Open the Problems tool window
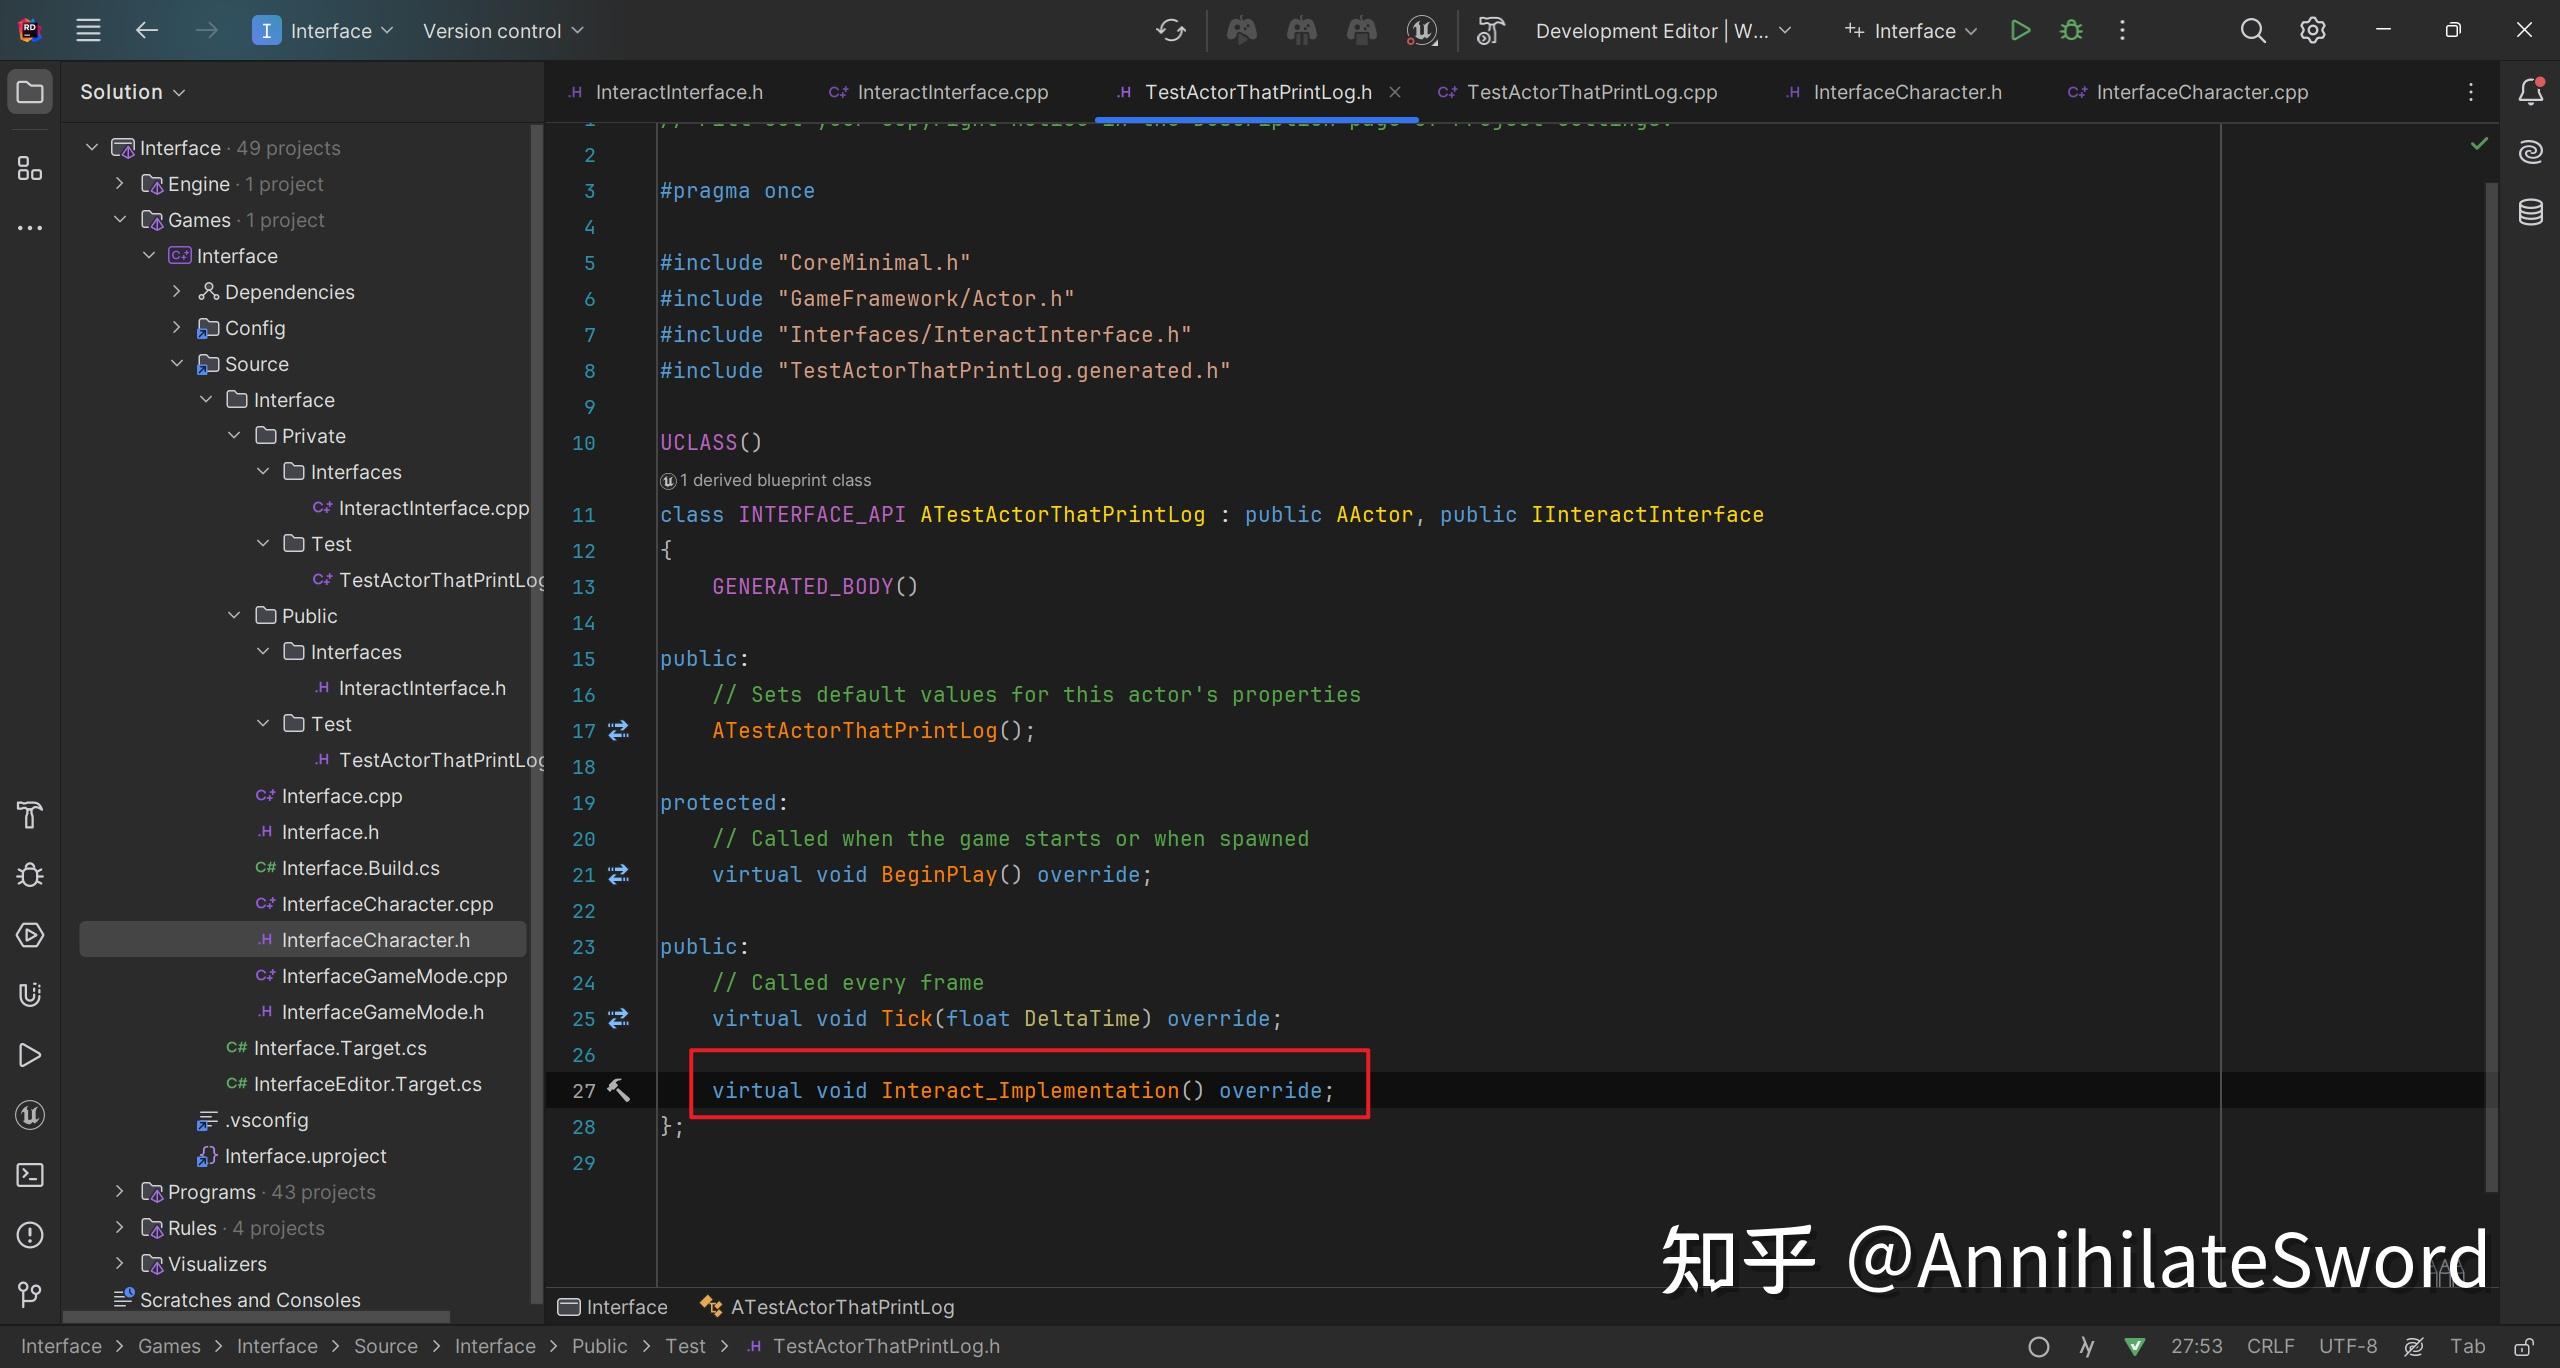Viewport: 2560px width, 1368px height. coord(30,1235)
